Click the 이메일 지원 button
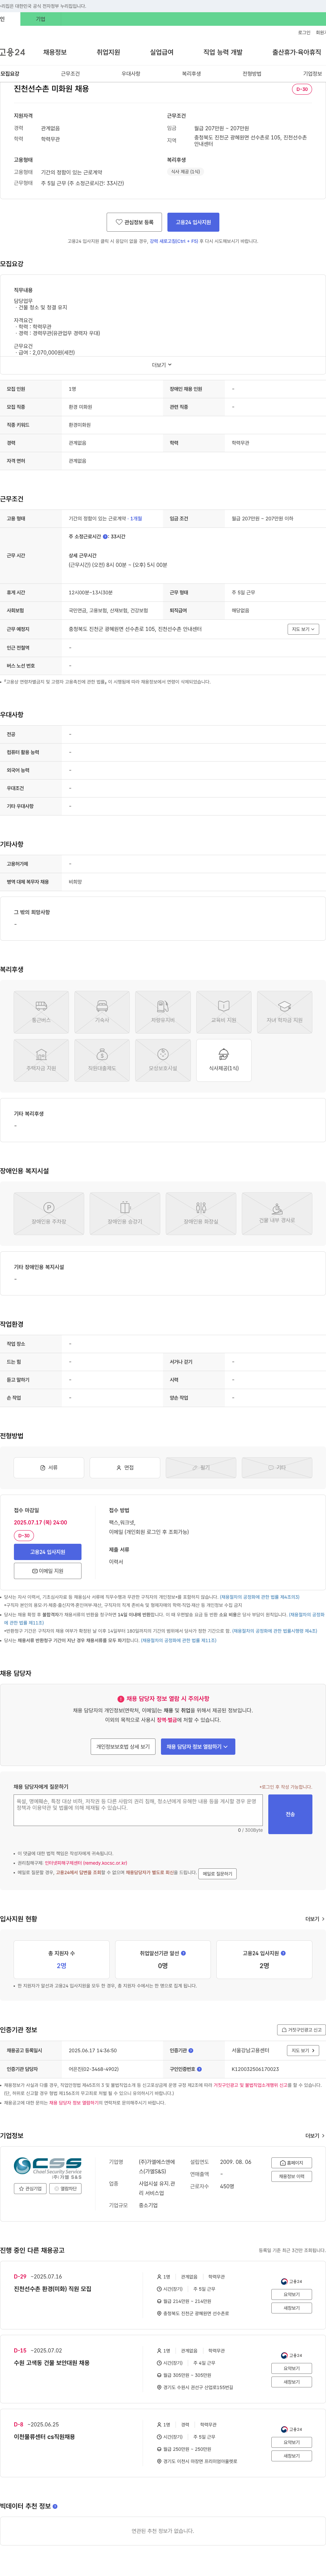The width and height of the screenshot is (326, 2576). pyautogui.click(x=48, y=1571)
